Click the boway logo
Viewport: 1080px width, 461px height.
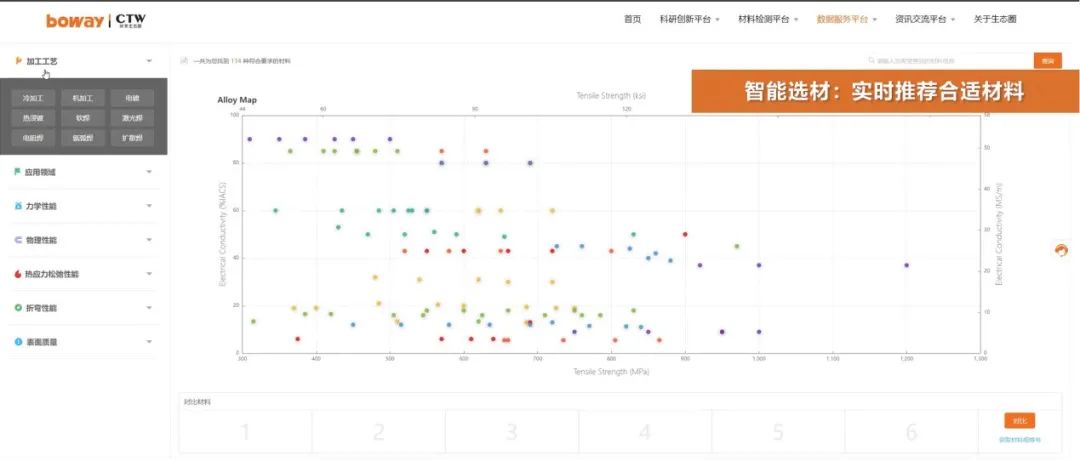(x=74, y=21)
